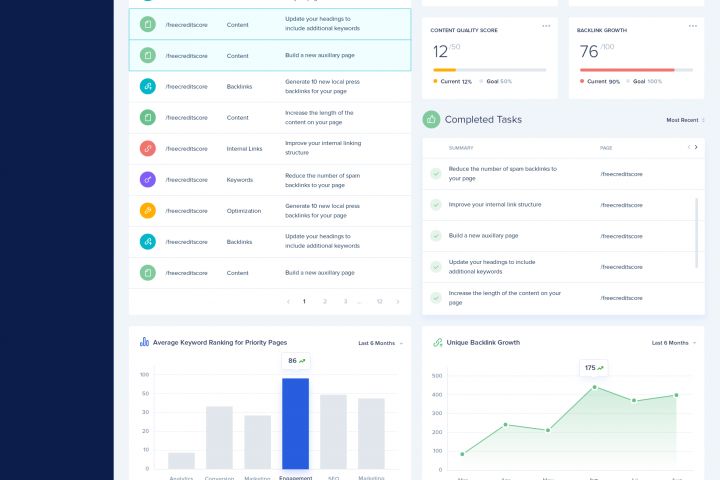720x480 pixels.
Task: Click the blue Engagement bar in chart
Action: 295,424
